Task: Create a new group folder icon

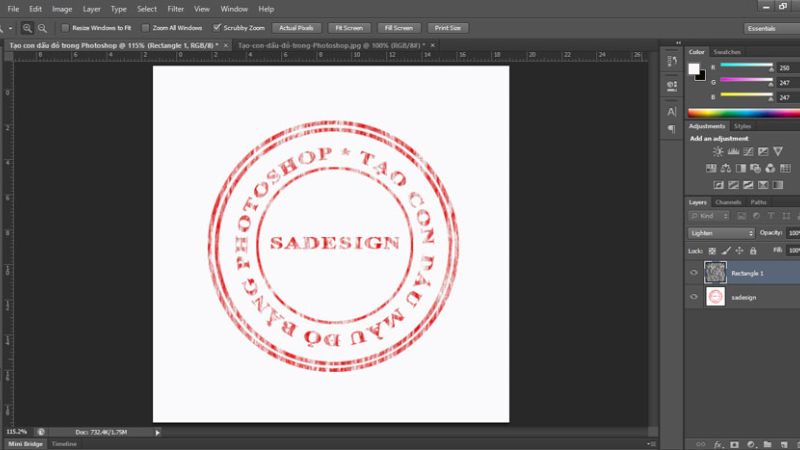Action: coord(767,445)
